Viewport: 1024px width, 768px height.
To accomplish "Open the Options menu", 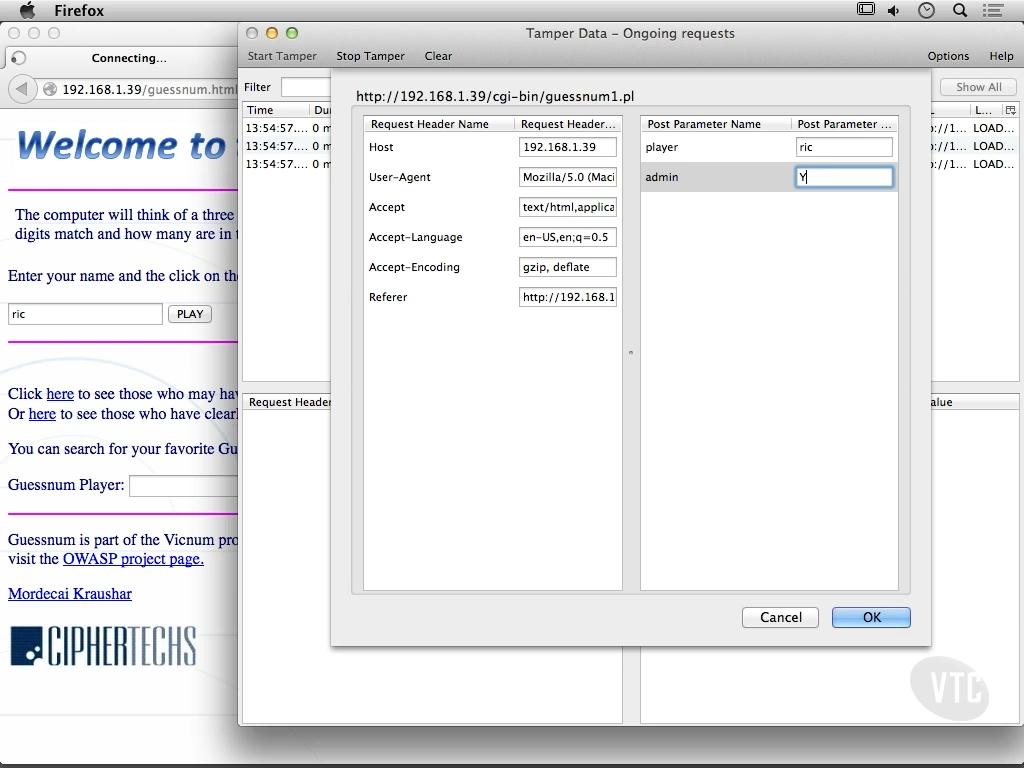I will pos(948,56).
